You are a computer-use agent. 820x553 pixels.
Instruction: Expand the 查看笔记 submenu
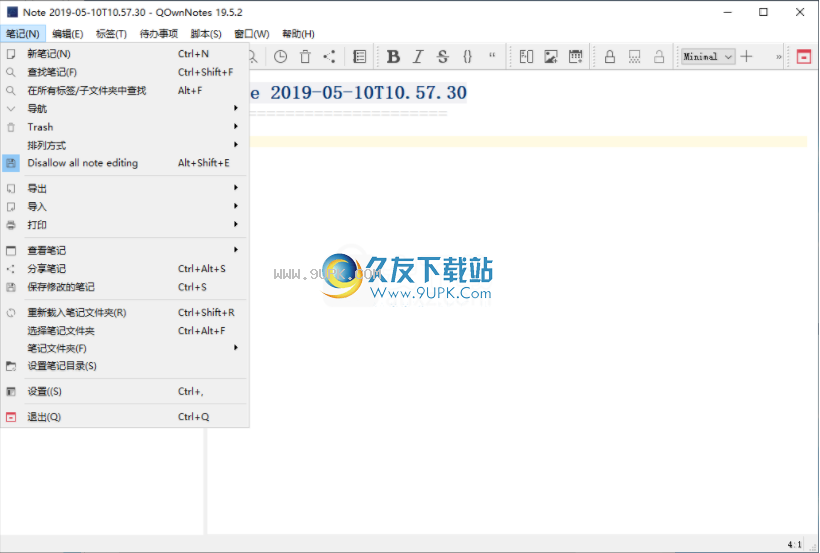pos(125,251)
